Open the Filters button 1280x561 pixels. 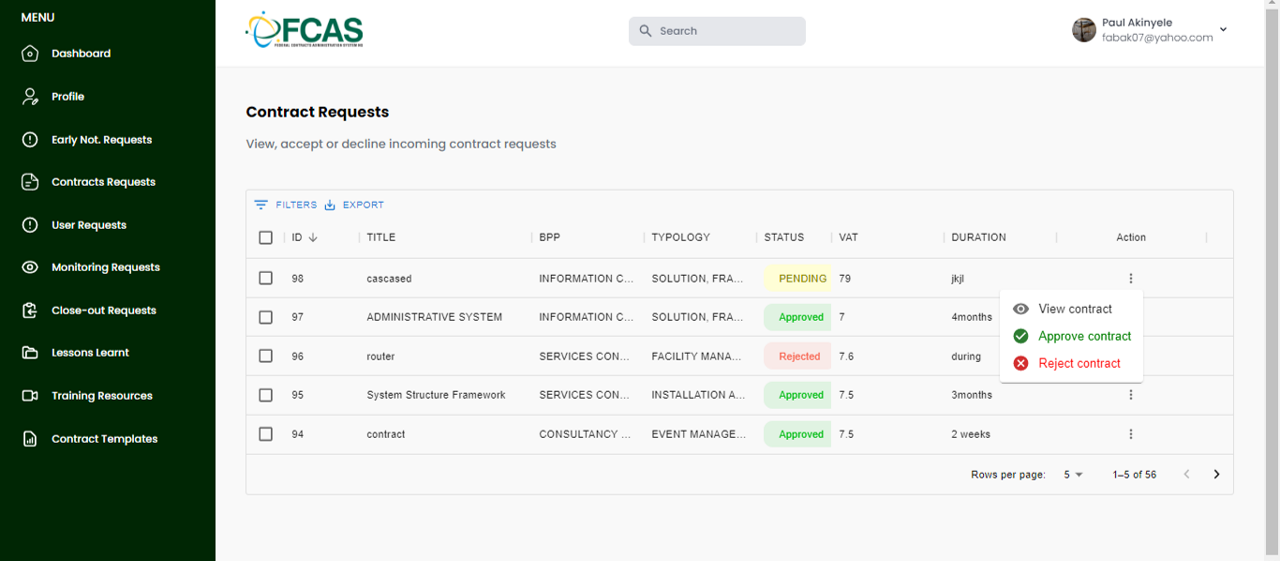(286, 205)
